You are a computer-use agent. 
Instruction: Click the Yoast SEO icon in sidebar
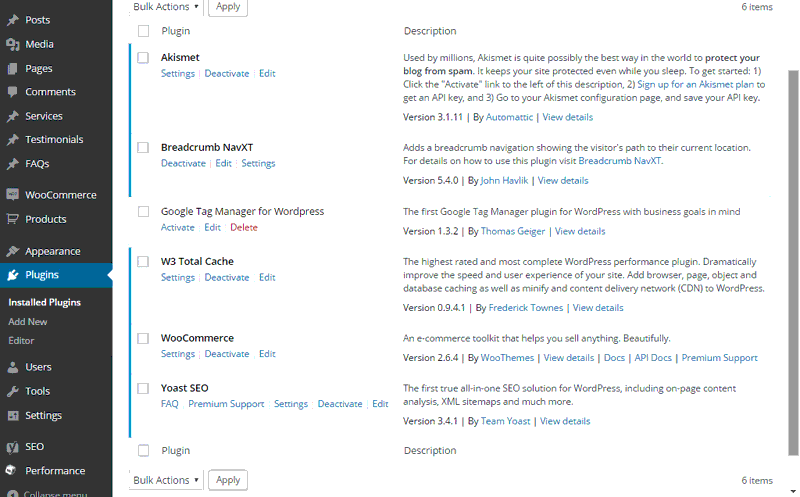13,447
